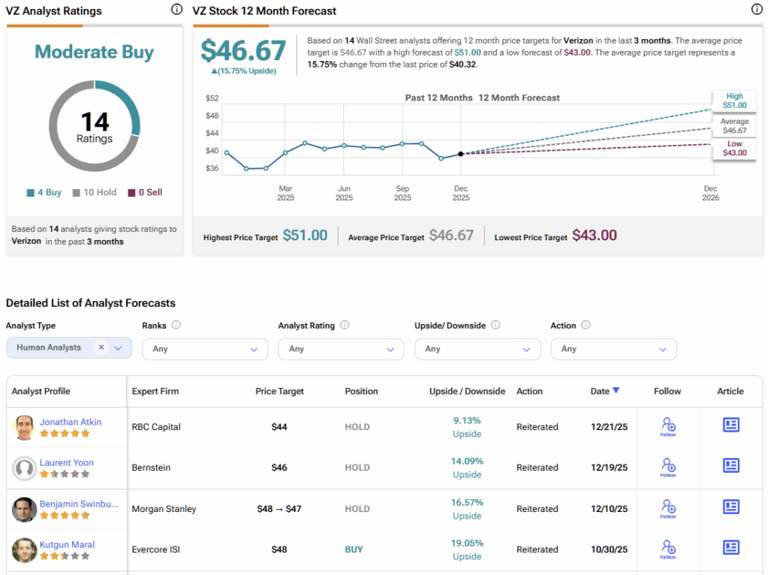Click info icon beside Analyst Rating
Image resolution: width=768 pixels, height=575 pixels.
pos(345,325)
